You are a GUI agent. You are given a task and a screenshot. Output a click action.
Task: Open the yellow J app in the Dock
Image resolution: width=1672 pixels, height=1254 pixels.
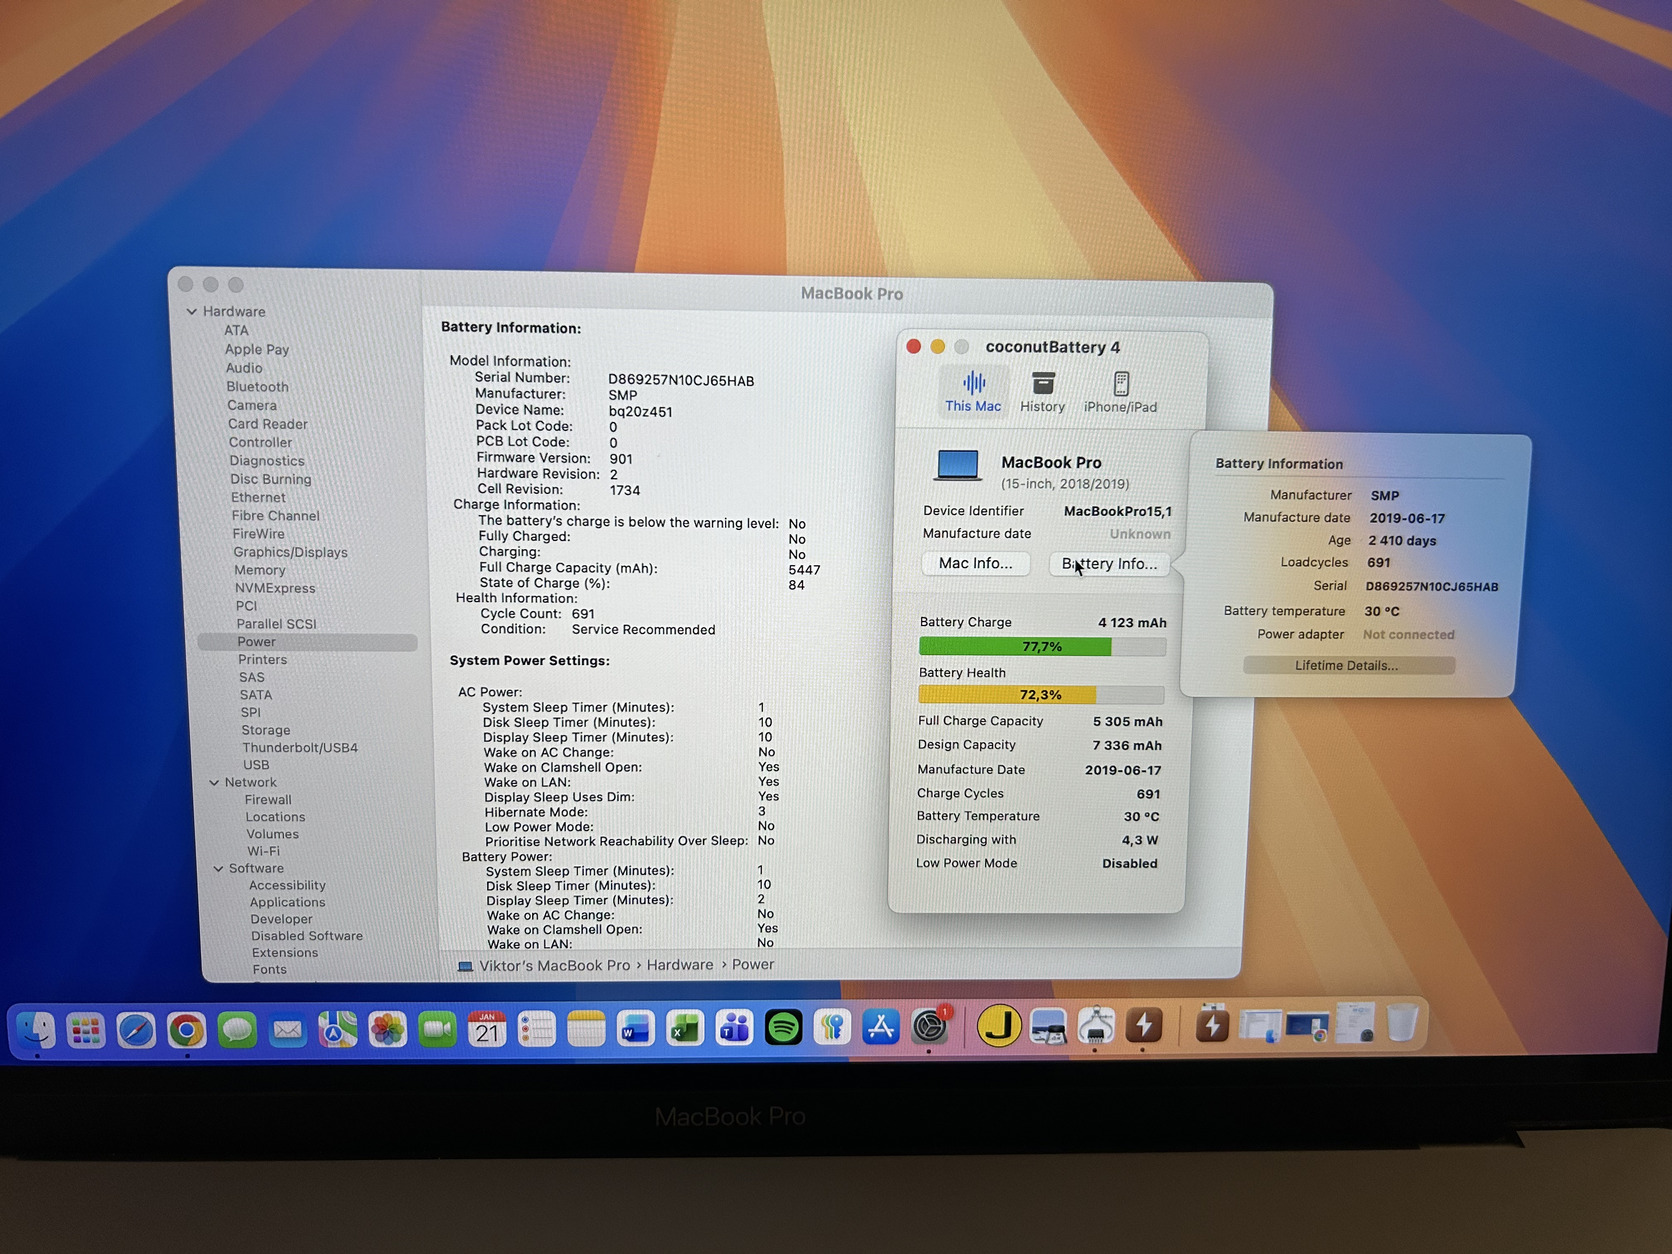(x=998, y=1026)
